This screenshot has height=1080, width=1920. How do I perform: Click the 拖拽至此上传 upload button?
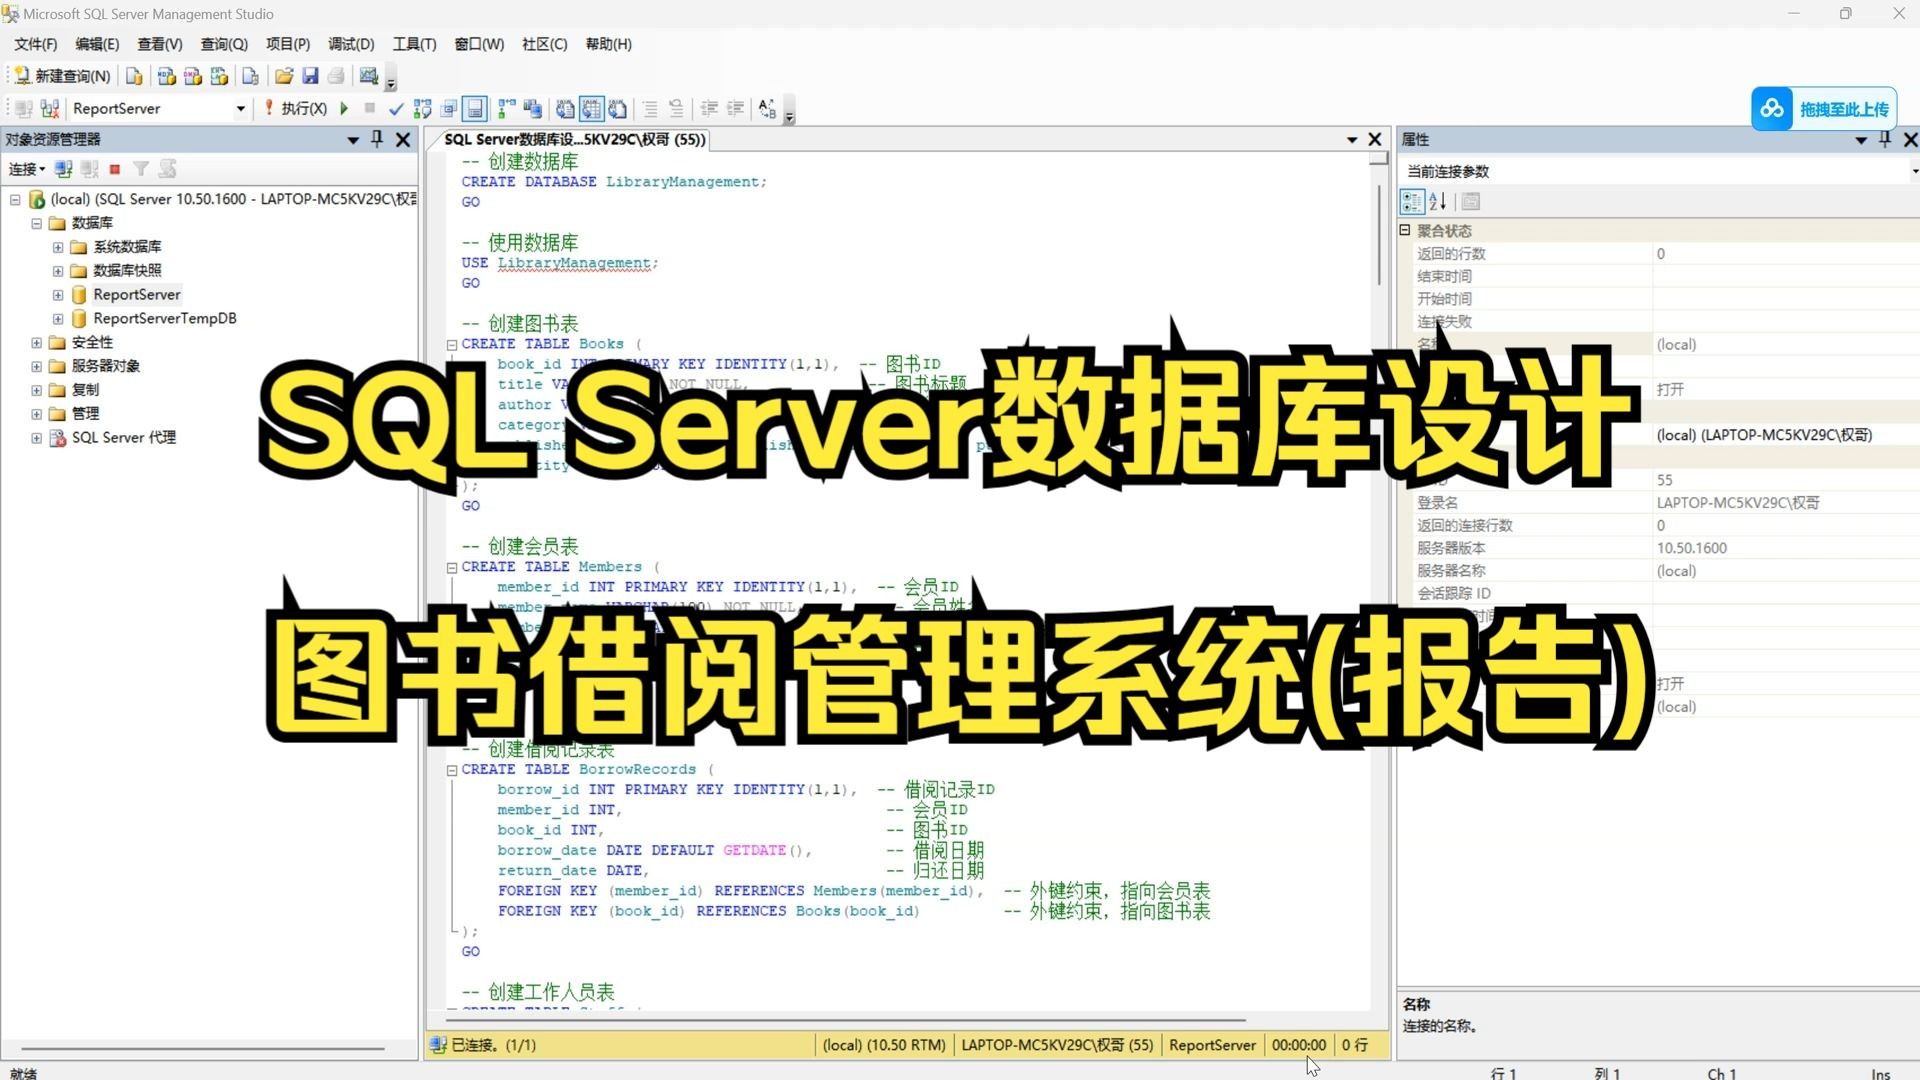pos(1824,109)
